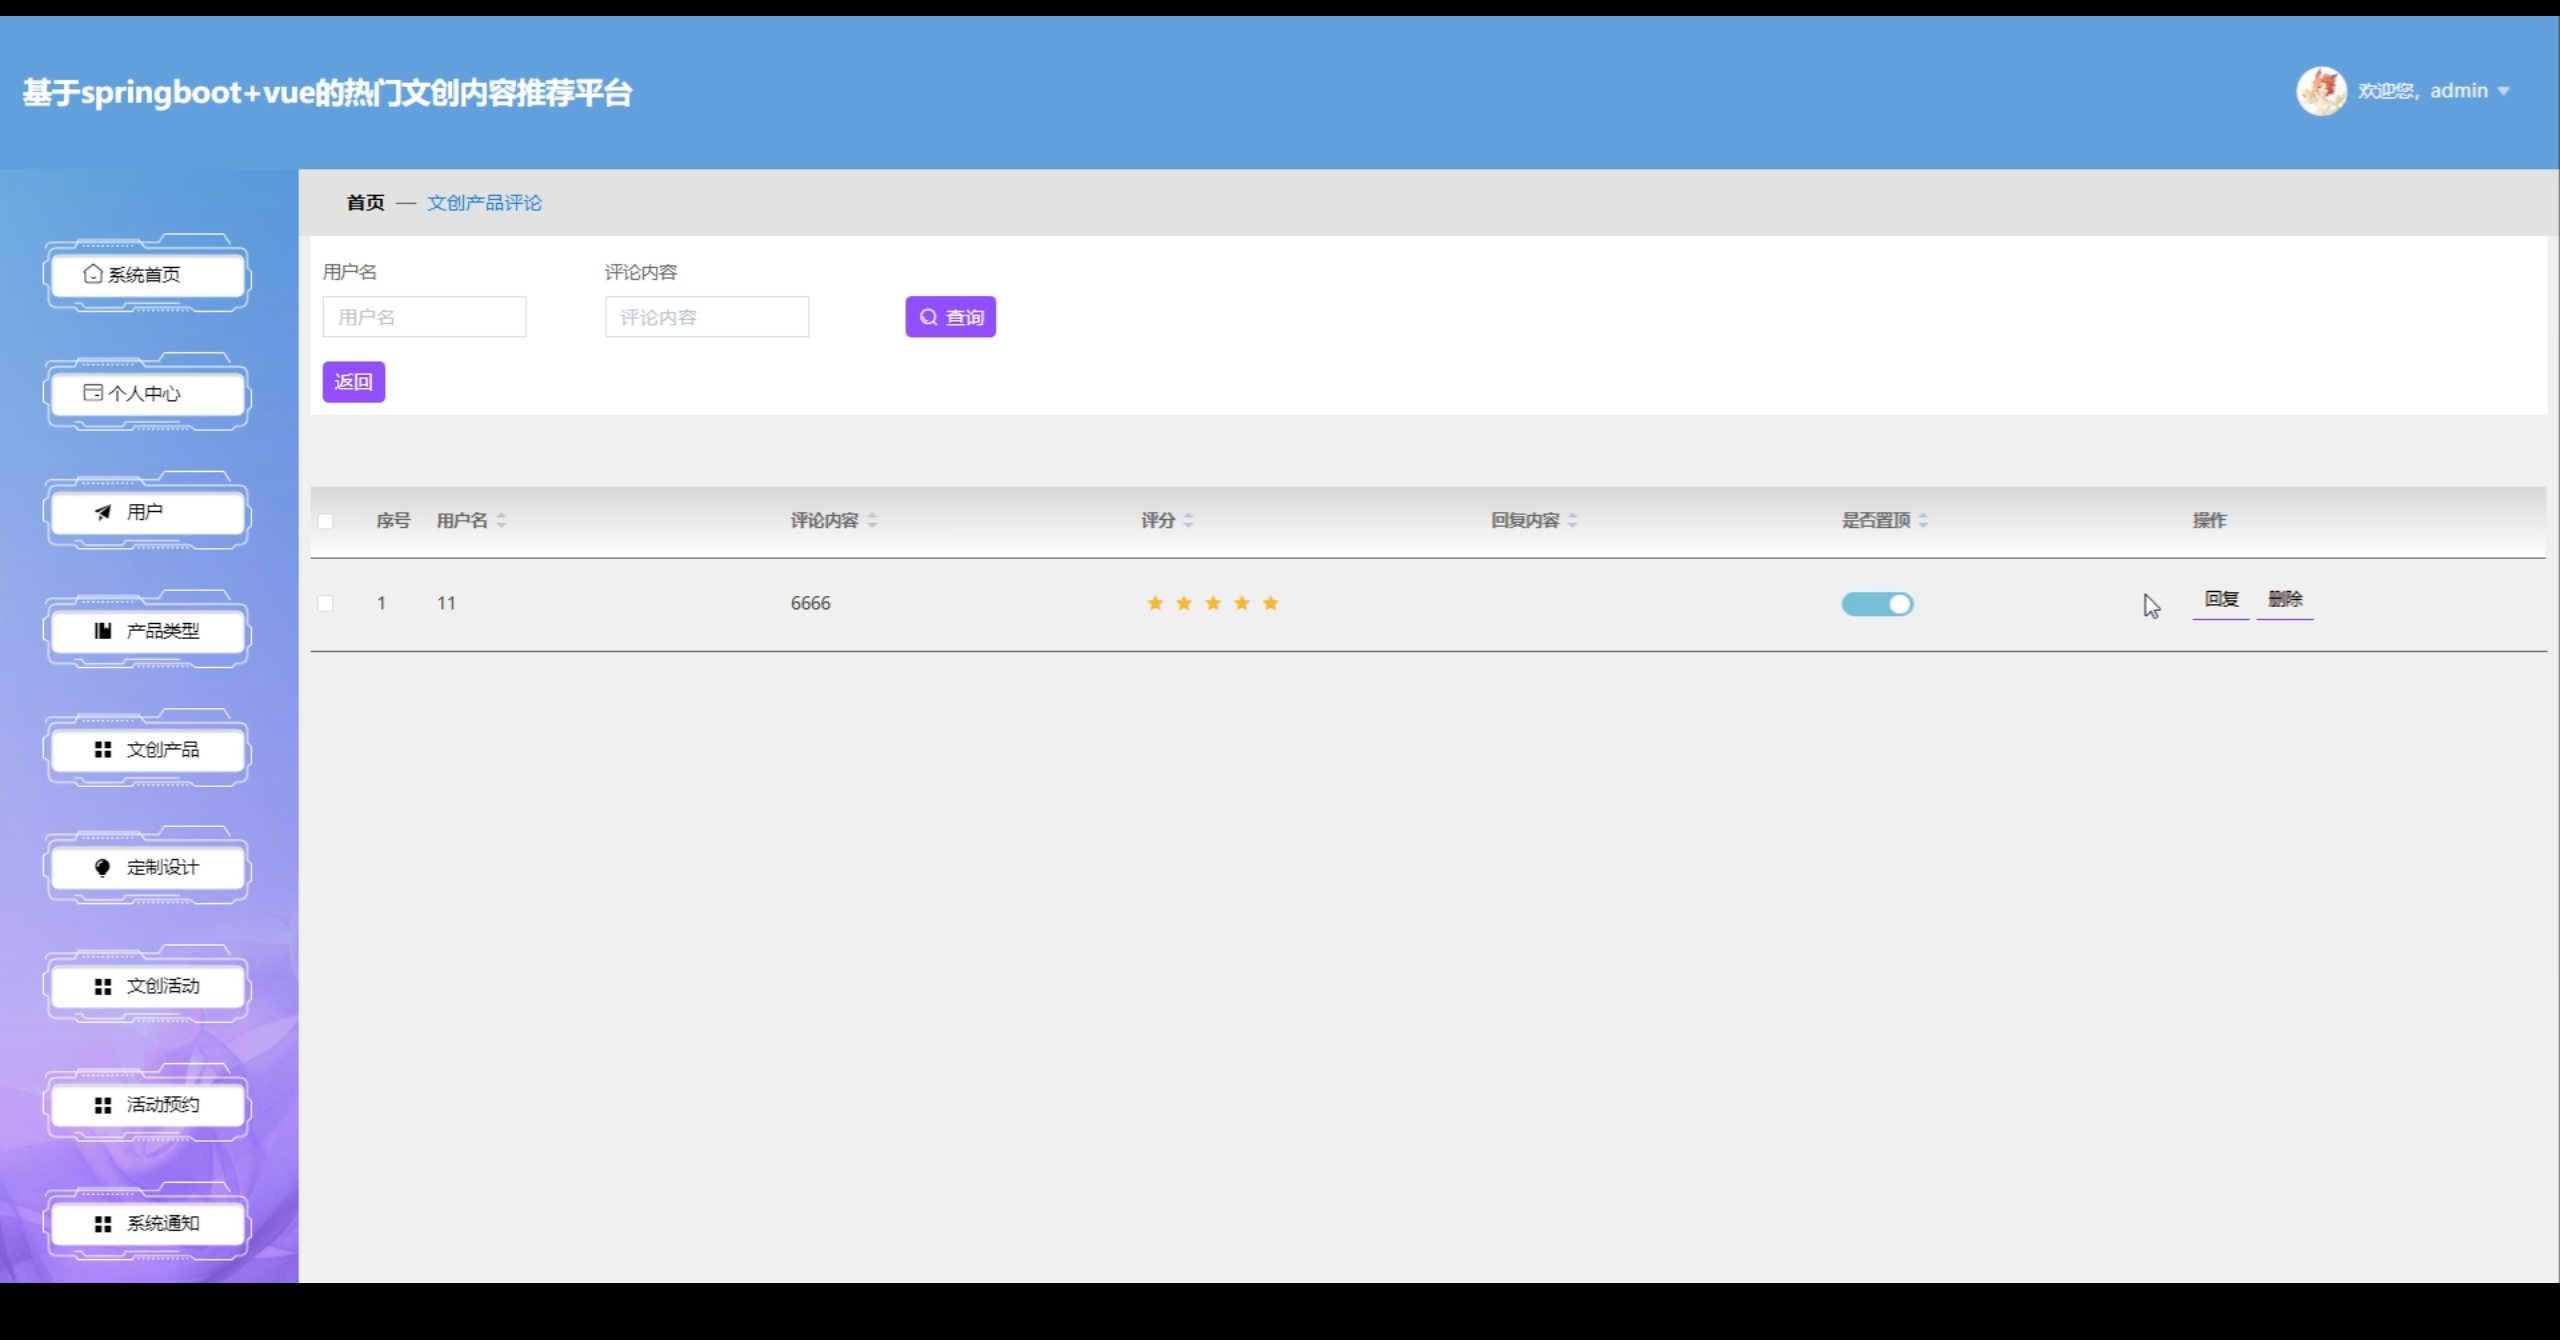Viewport: 2560px width, 1340px height.
Task: Click the fifth rating star
Action: click(x=1270, y=603)
